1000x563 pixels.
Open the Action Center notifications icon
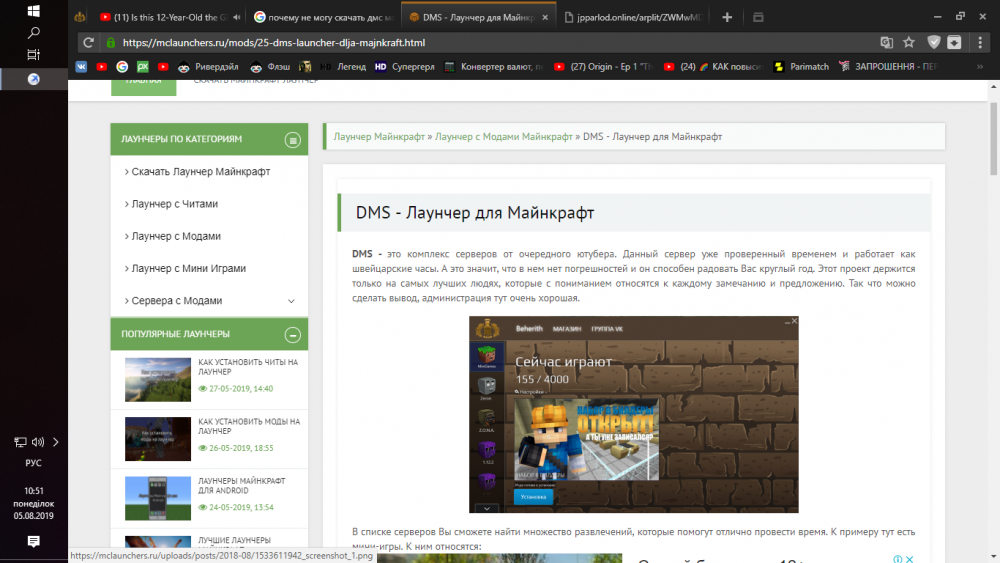34,541
